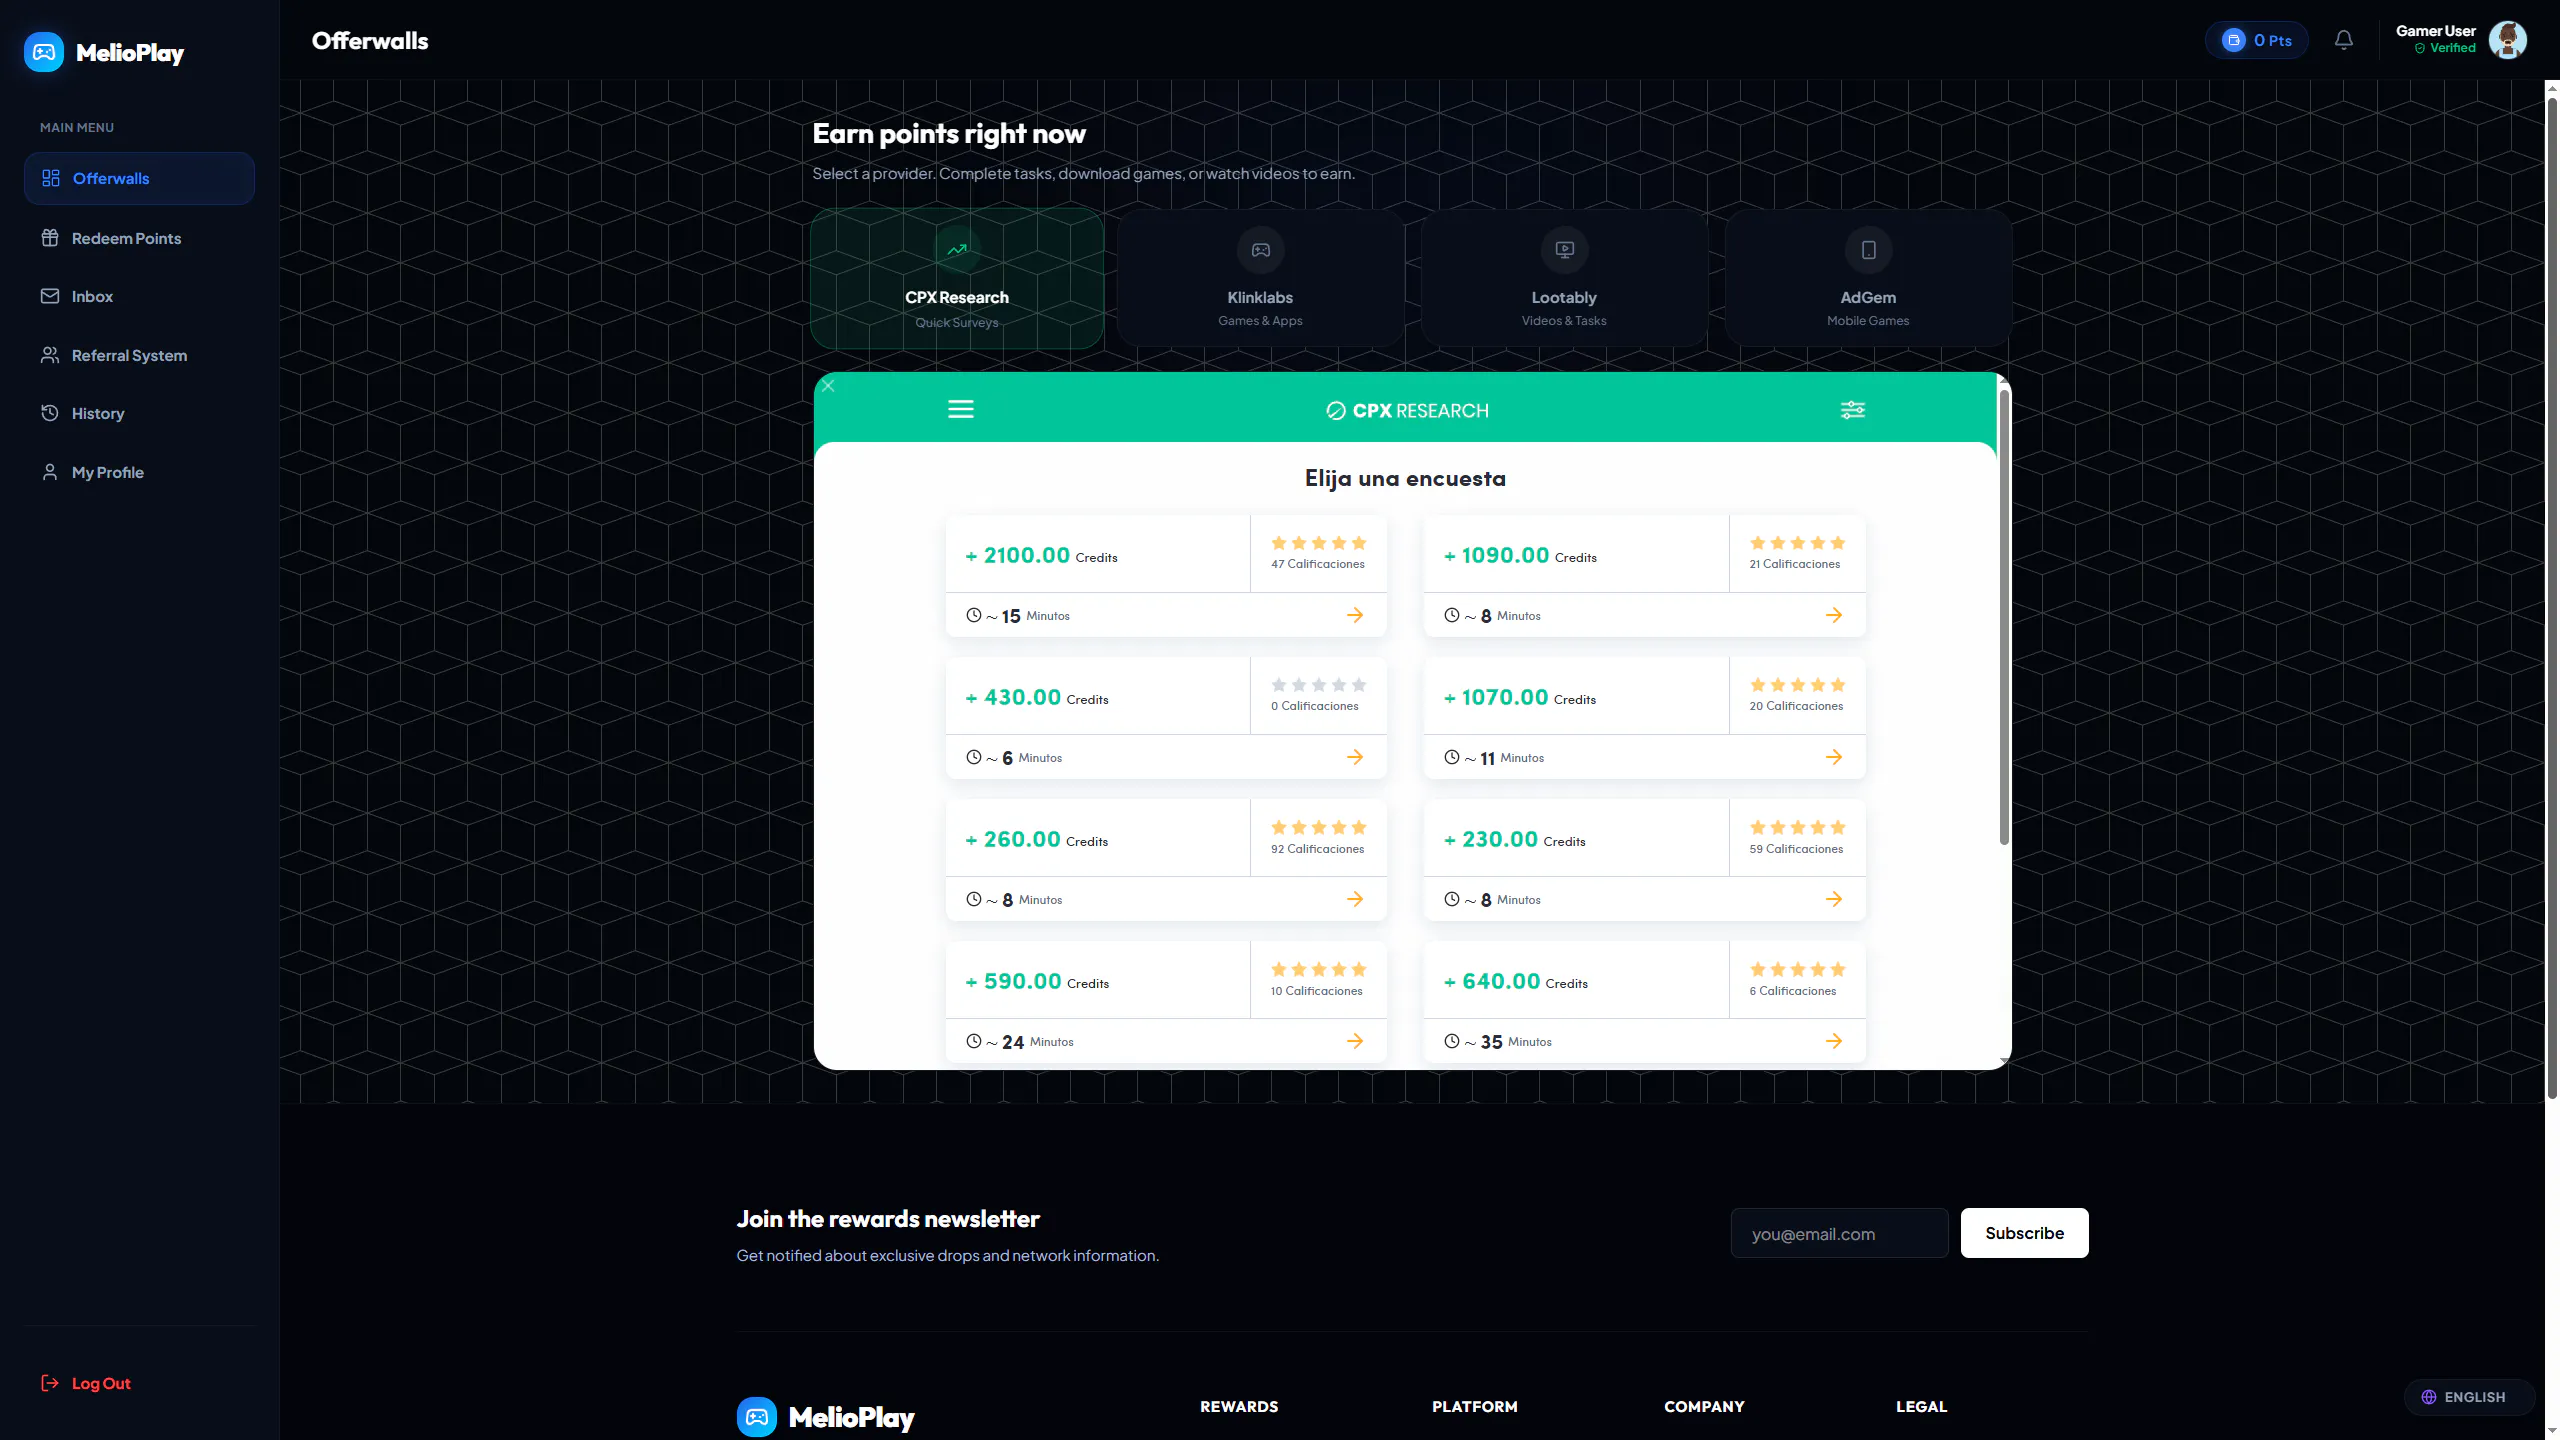
Task: Click the 10 Calificaciones rating text
Action: (x=1316, y=991)
